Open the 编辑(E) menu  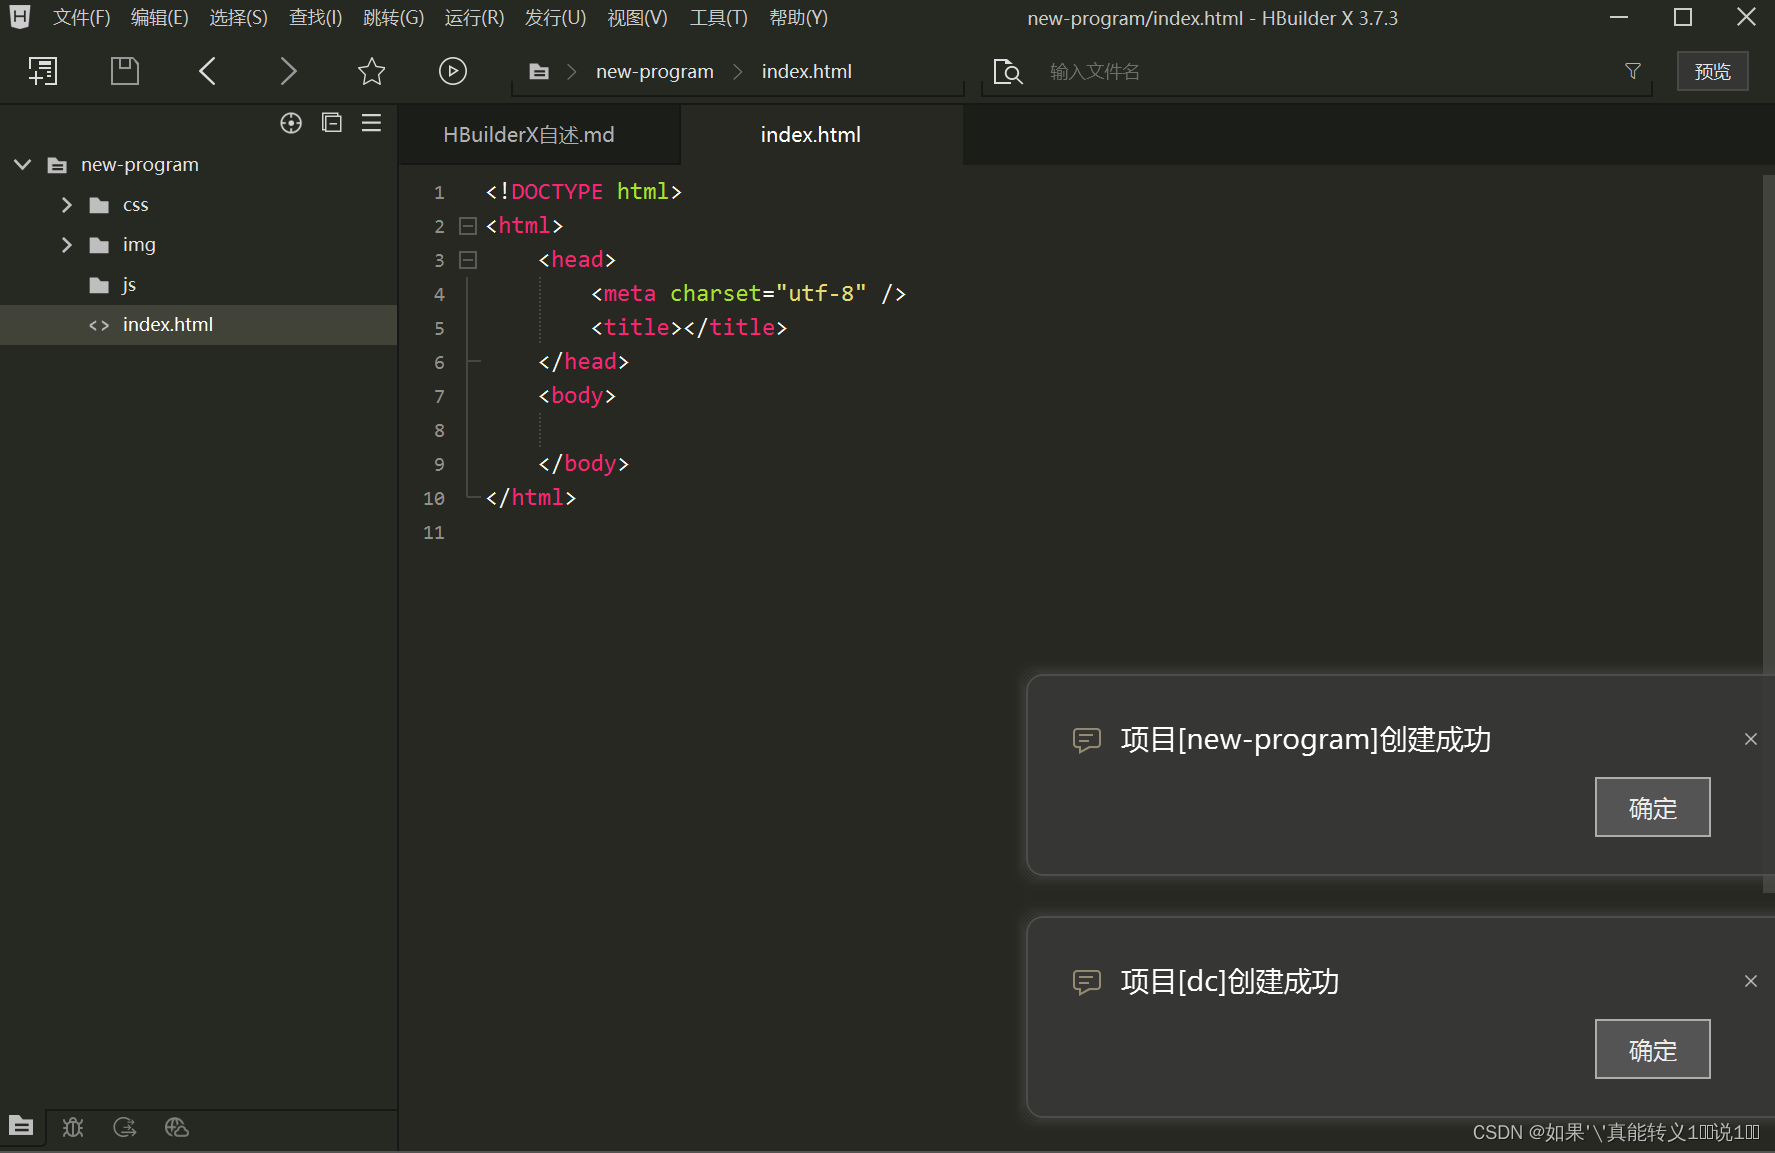click(x=160, y=18)
